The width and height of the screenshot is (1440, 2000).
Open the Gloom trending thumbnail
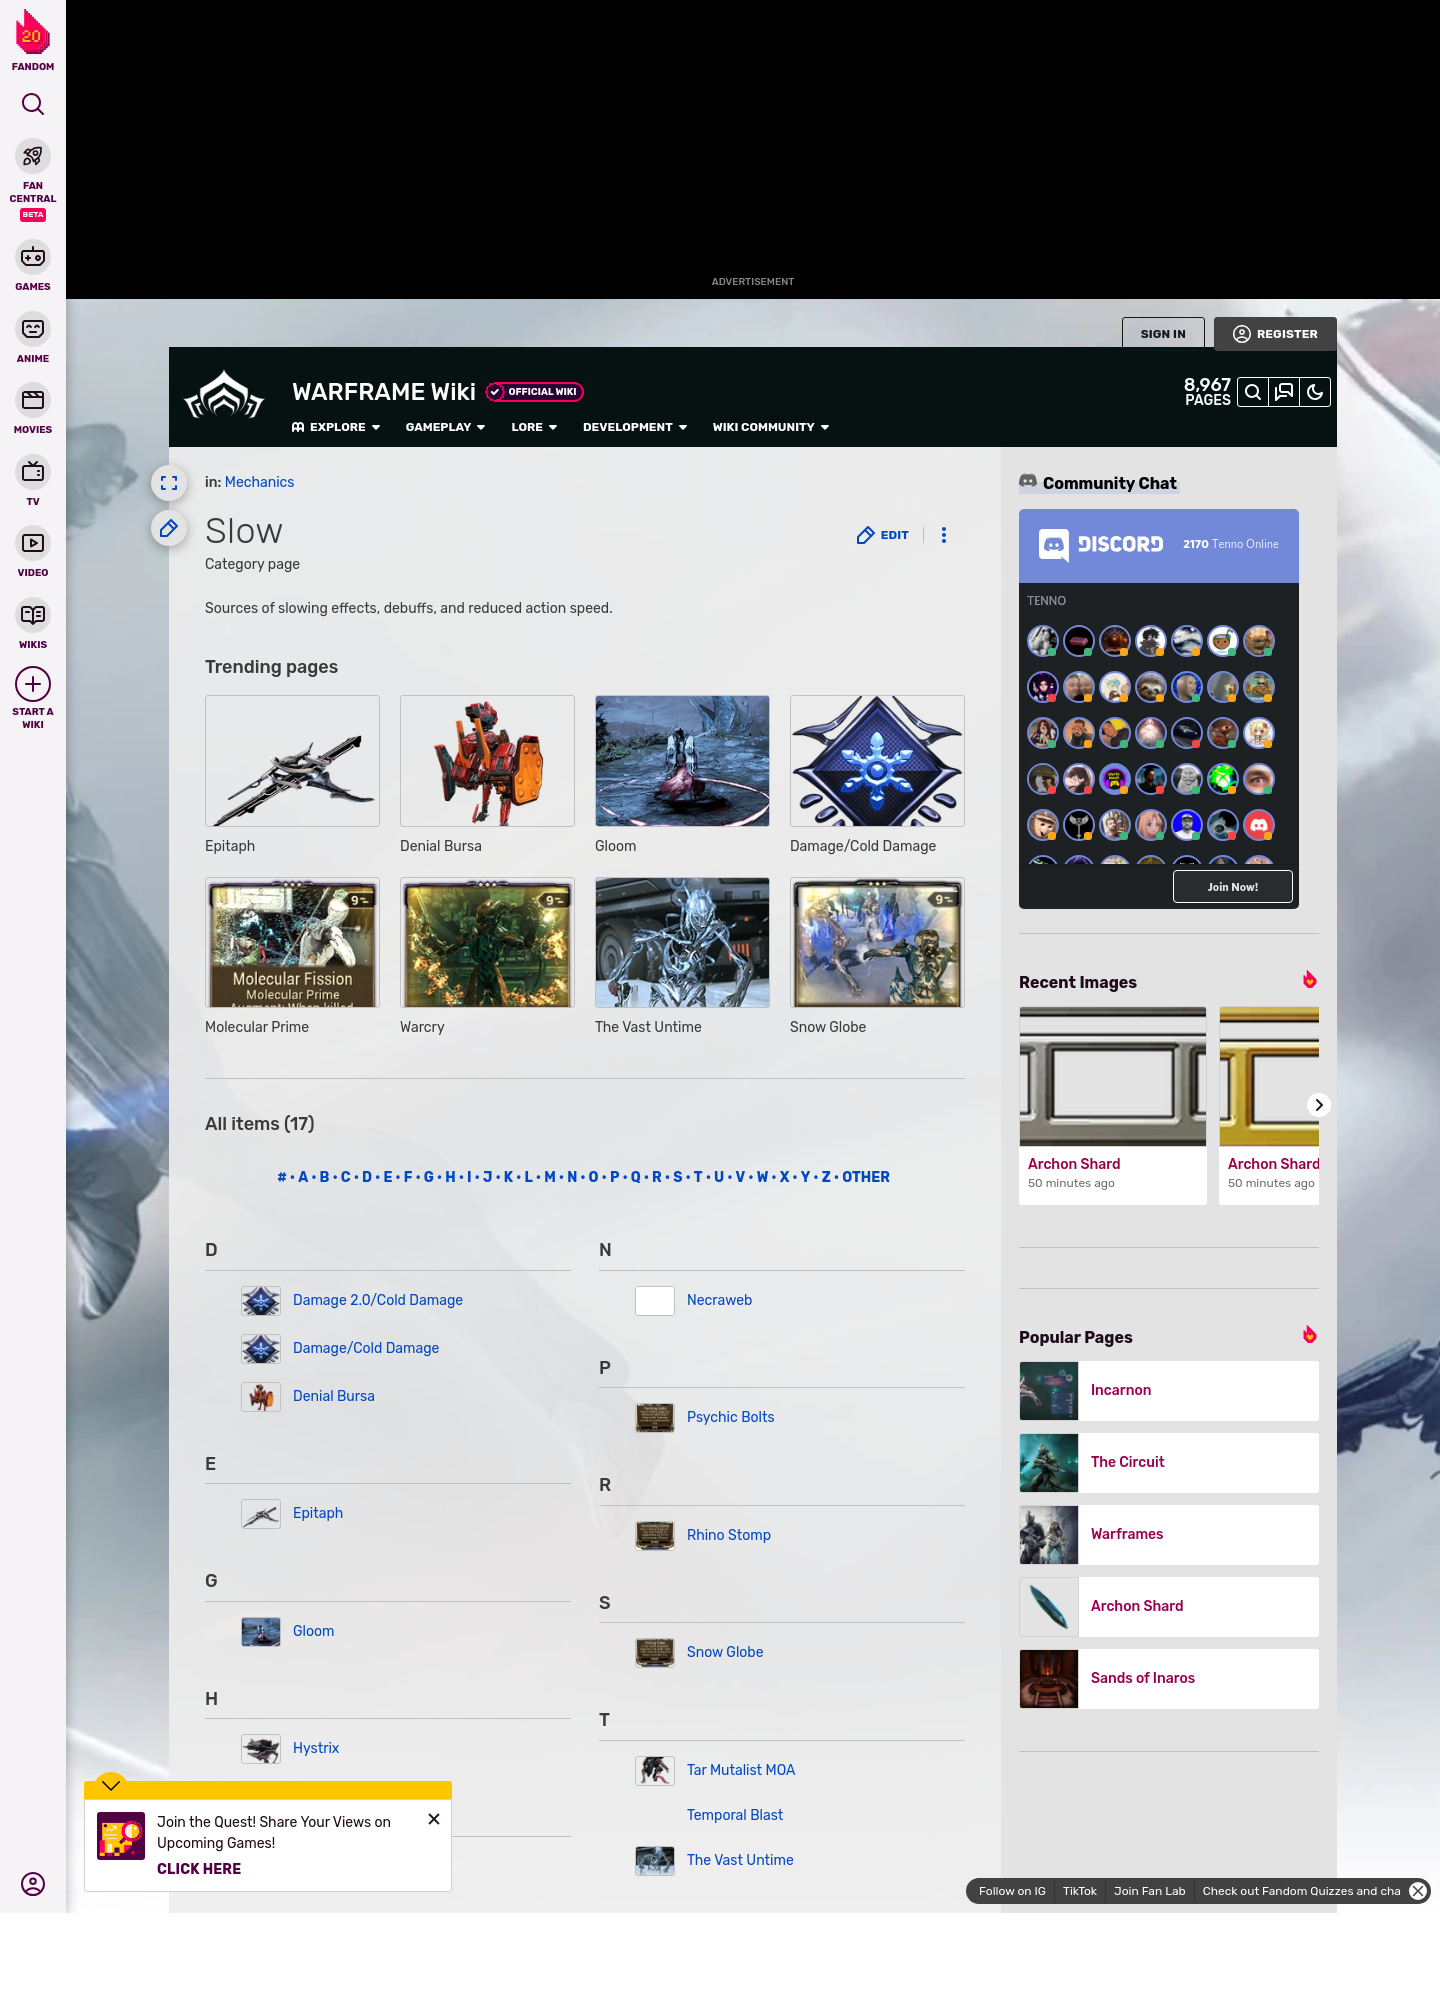click(x=682, y=761)
